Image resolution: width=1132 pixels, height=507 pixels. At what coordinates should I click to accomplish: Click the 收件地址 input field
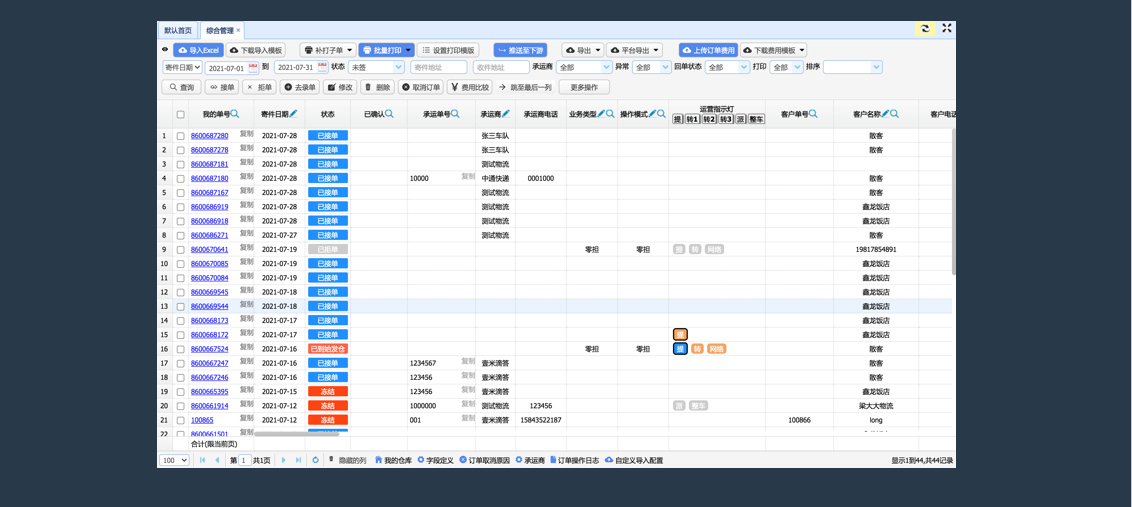pyautogui.click(x=501, y=67)
